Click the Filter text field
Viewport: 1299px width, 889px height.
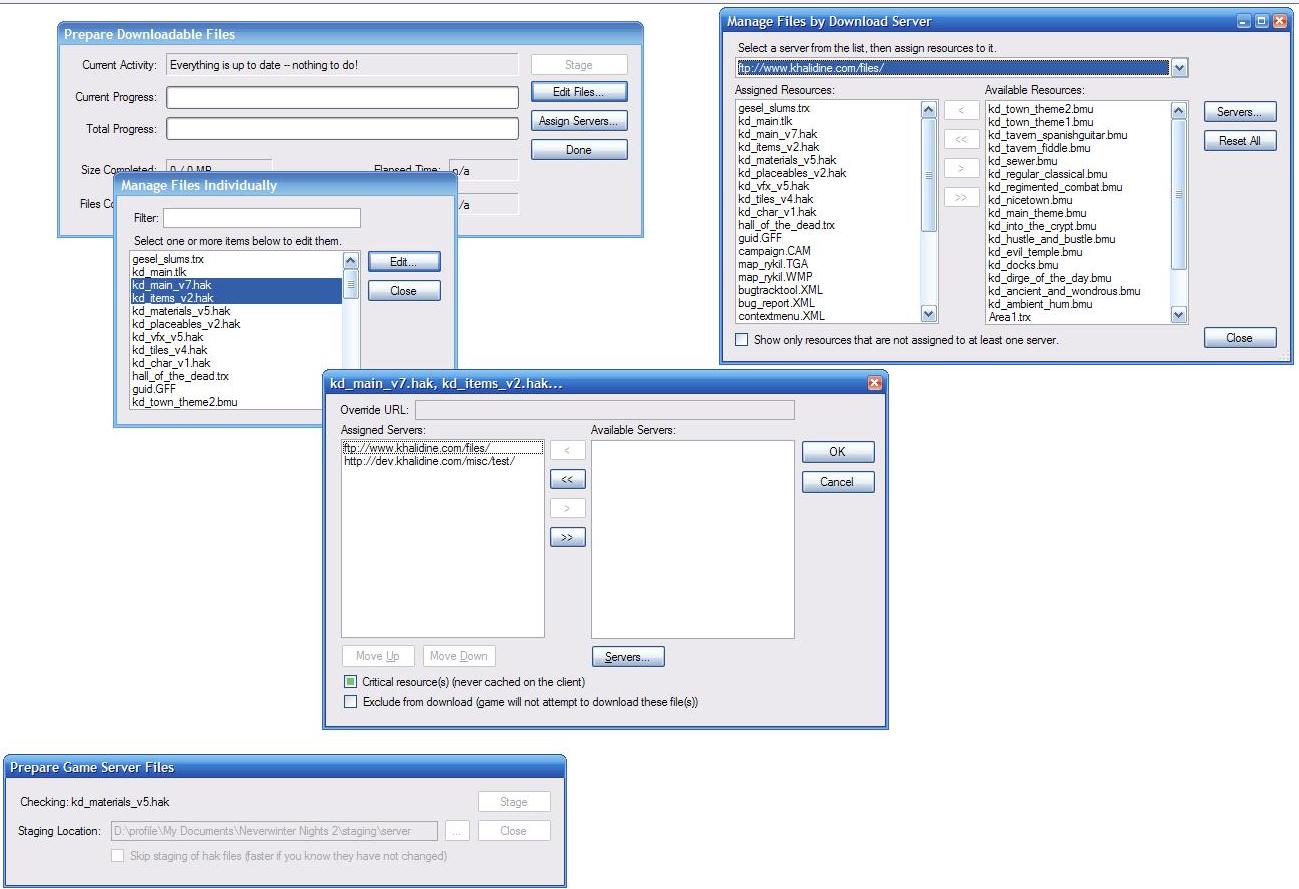point(261,218)
